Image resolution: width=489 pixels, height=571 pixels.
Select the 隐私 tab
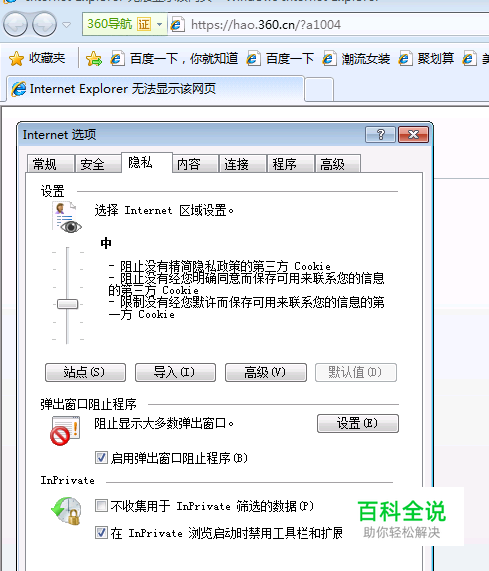pyautogui.click(x=147, y=162)
